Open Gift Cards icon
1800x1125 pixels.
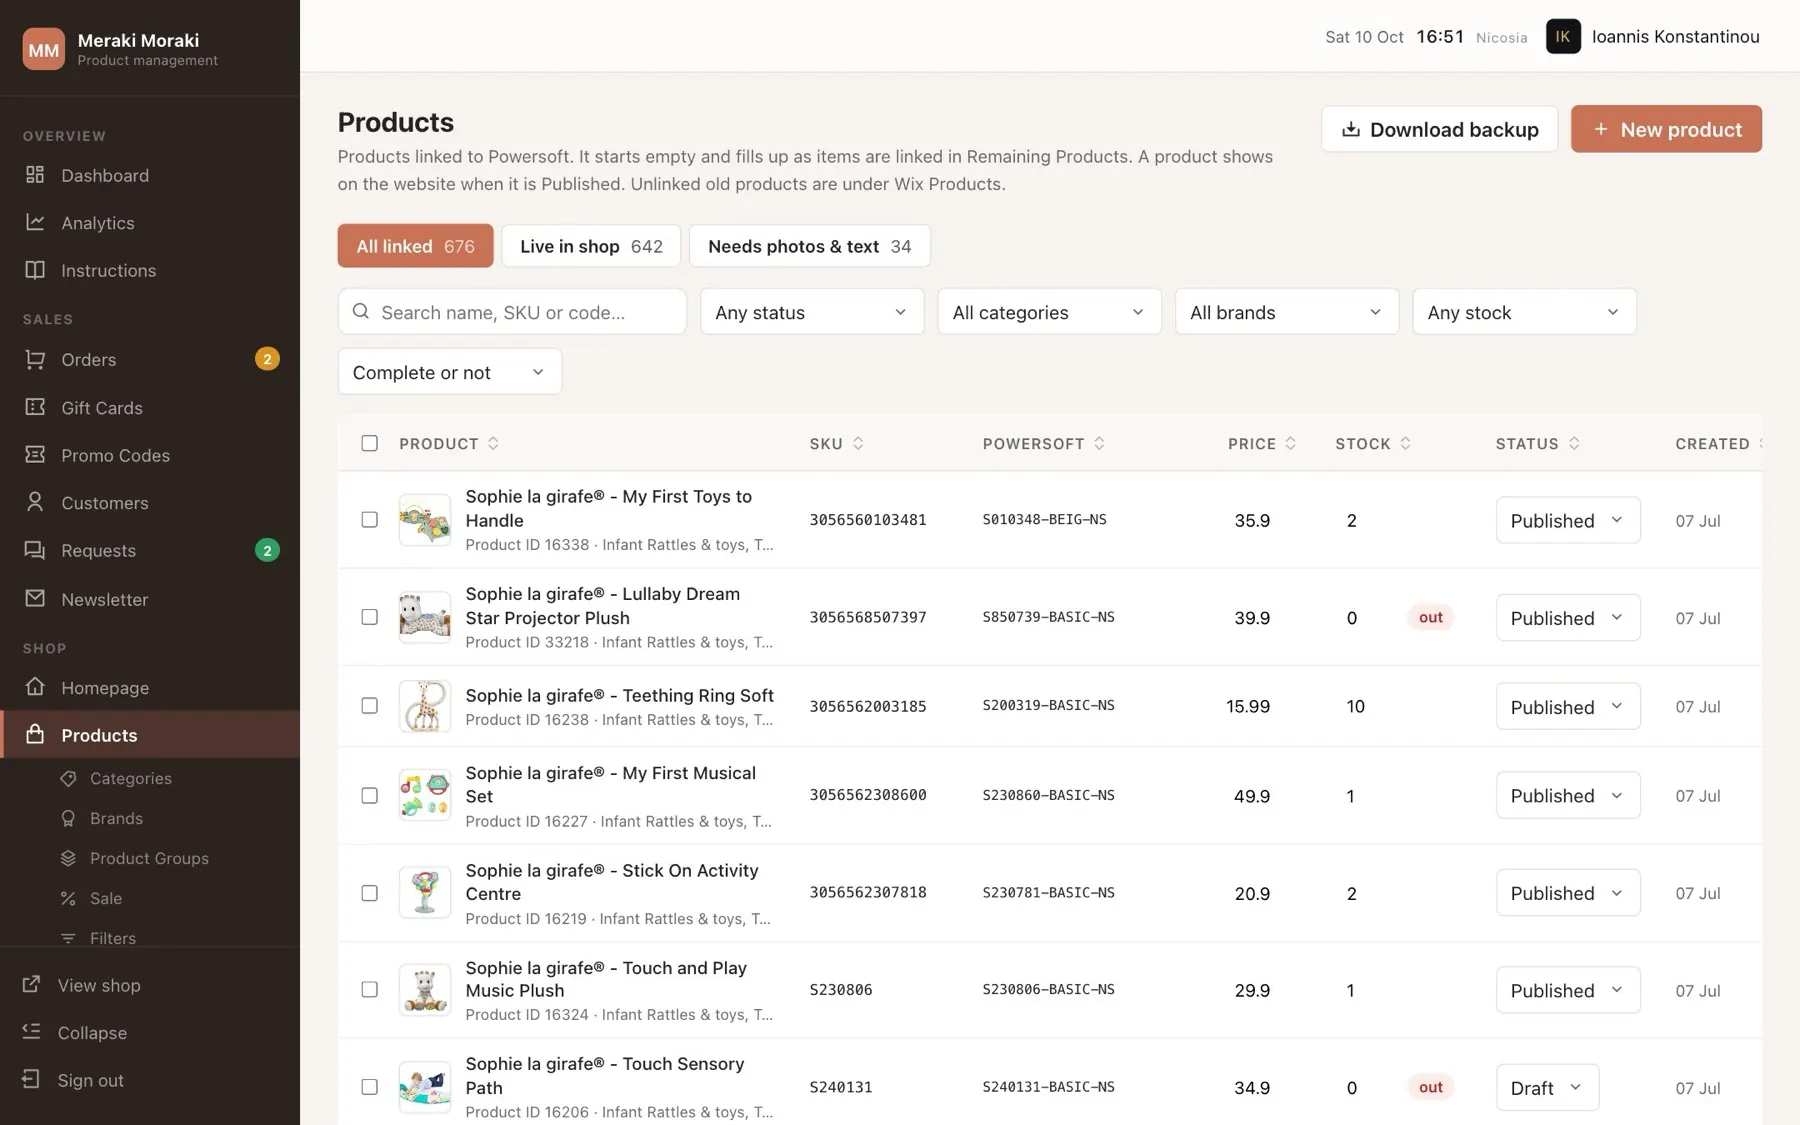tap(35, 407)
